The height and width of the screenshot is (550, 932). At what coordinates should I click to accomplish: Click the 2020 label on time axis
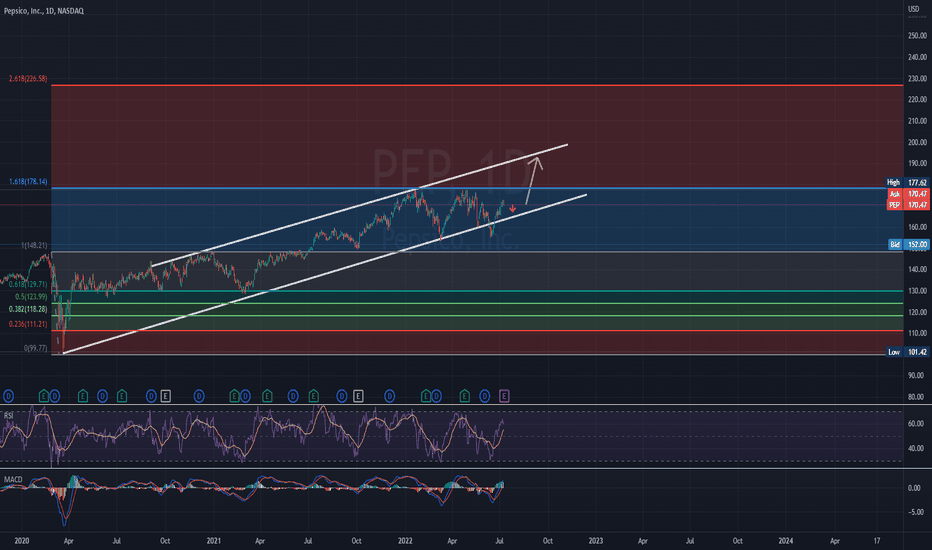click(x=21, y=540)
